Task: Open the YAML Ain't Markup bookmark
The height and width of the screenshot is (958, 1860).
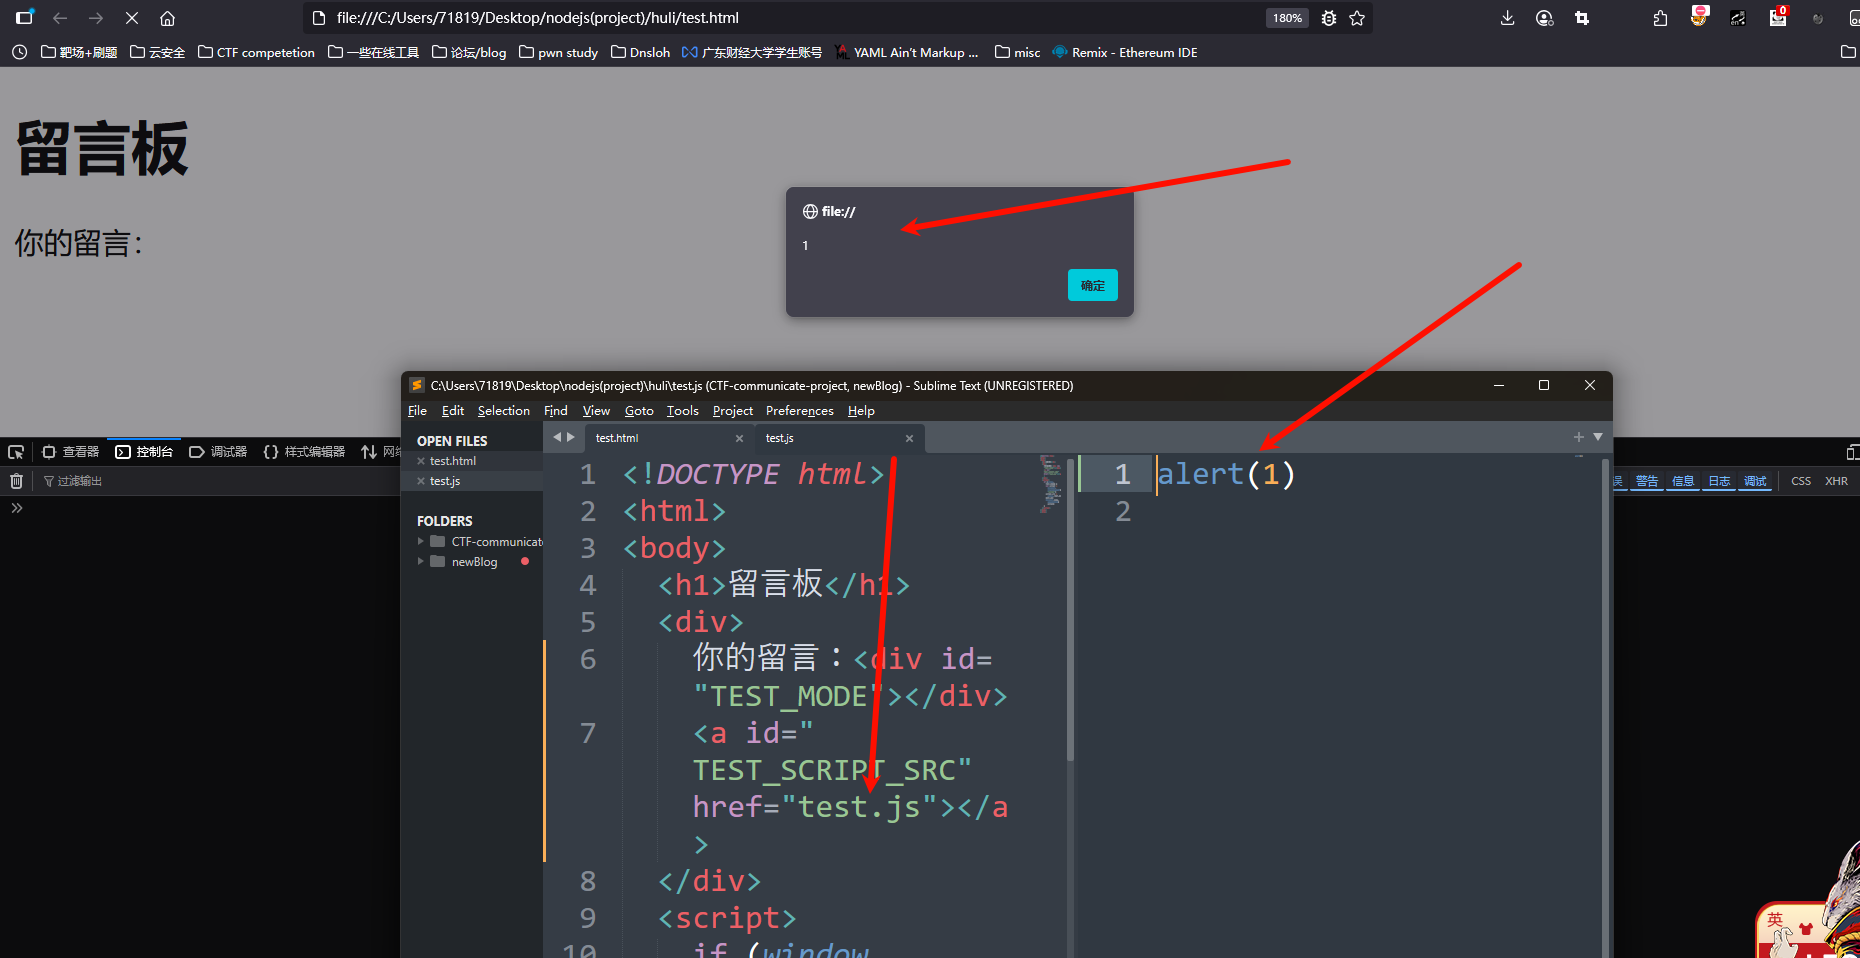Action: click(907, 52)
